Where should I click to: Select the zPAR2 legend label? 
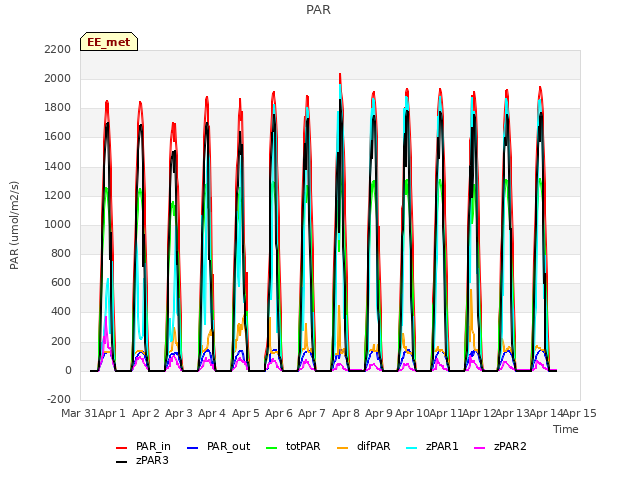(510, 447)
